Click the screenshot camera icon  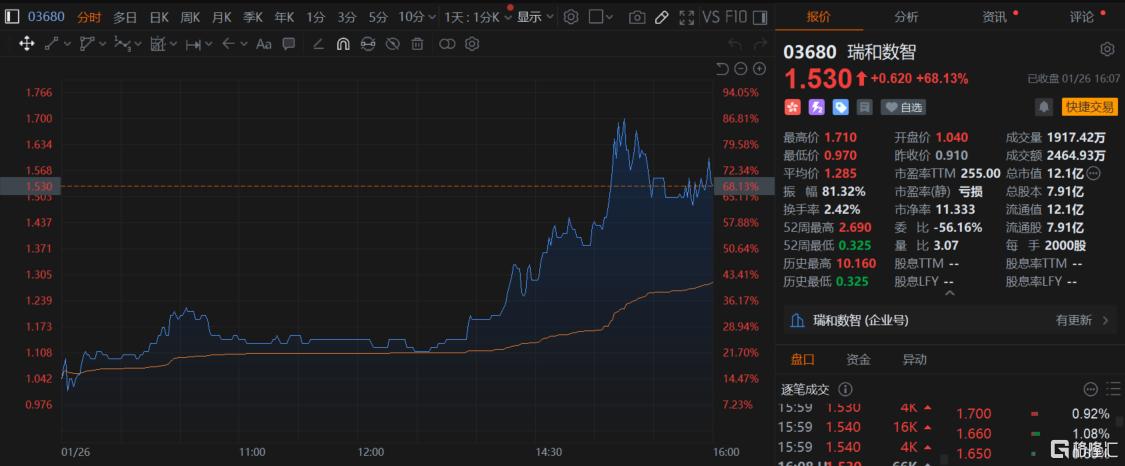[x=637, y=17]
